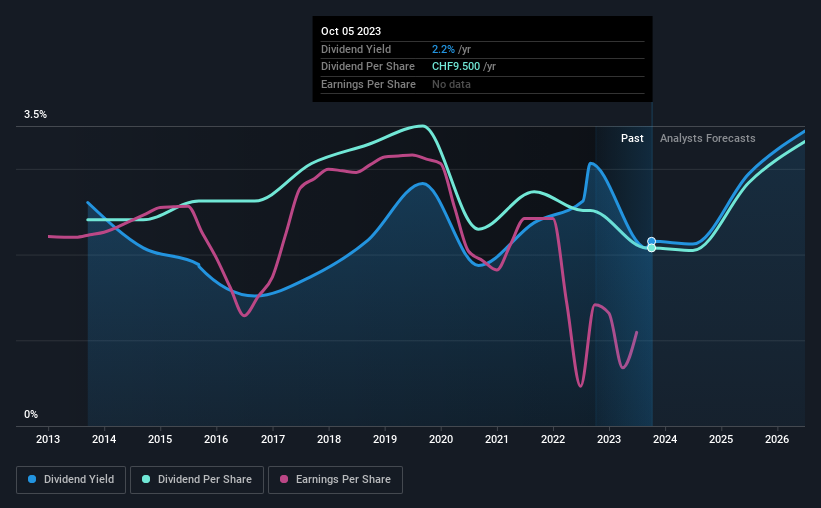Click the 2018 x-axis label
Screen dimensions: 821x508
[329, 439]
